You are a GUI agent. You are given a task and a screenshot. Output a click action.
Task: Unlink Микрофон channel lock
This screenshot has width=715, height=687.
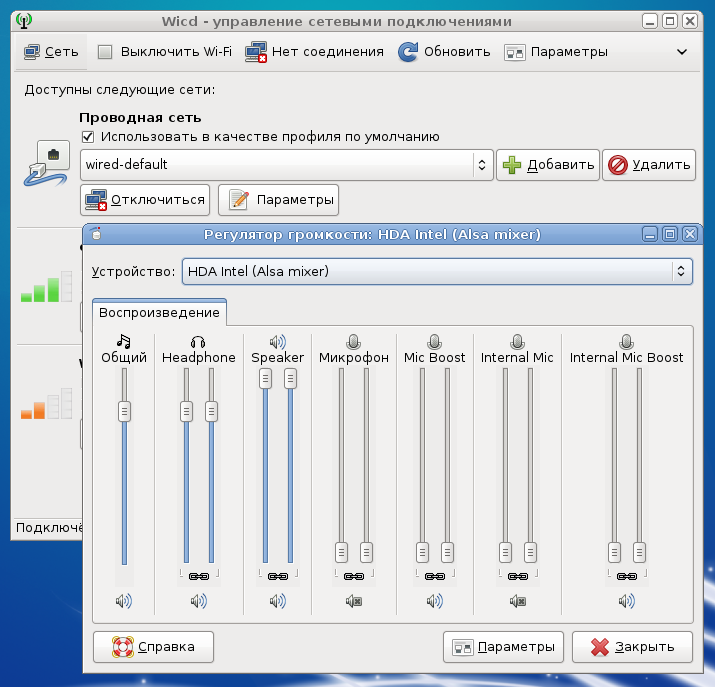[x=354, y=576]
